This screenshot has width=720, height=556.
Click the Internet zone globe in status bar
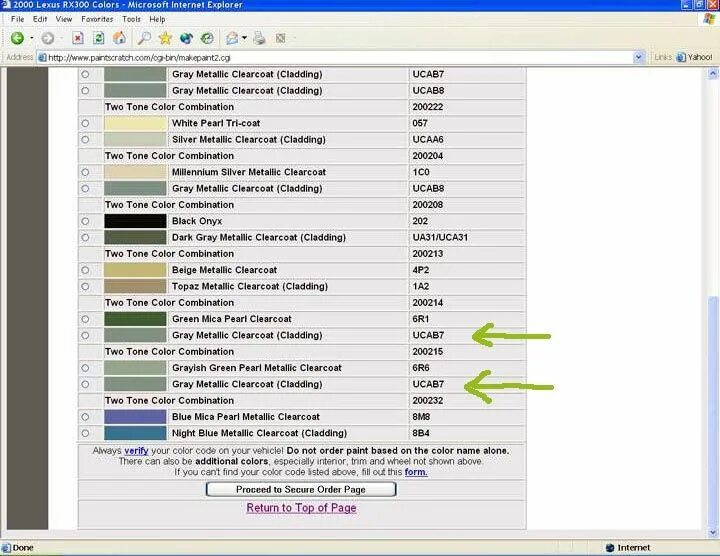610,547
